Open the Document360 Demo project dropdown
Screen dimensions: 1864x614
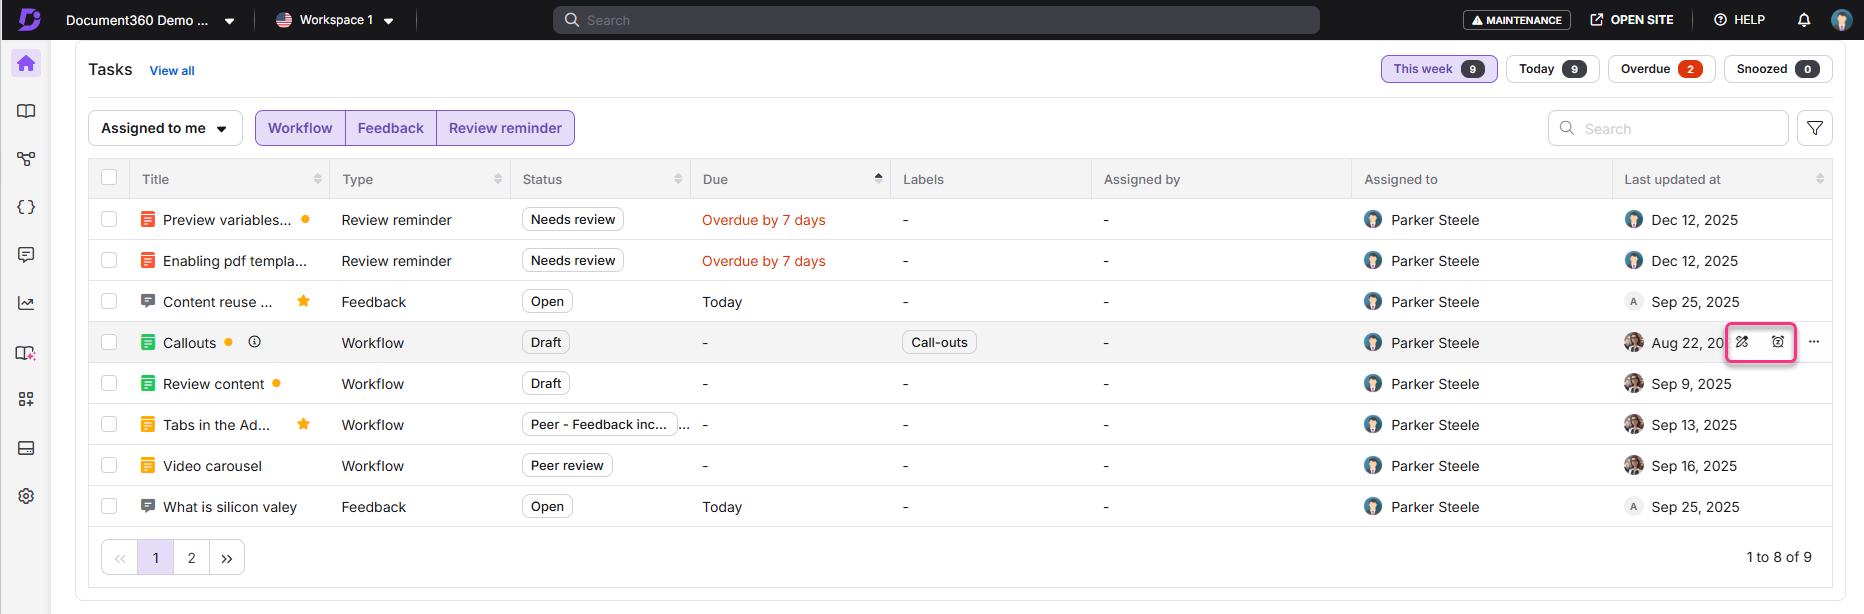coord(150,20)
